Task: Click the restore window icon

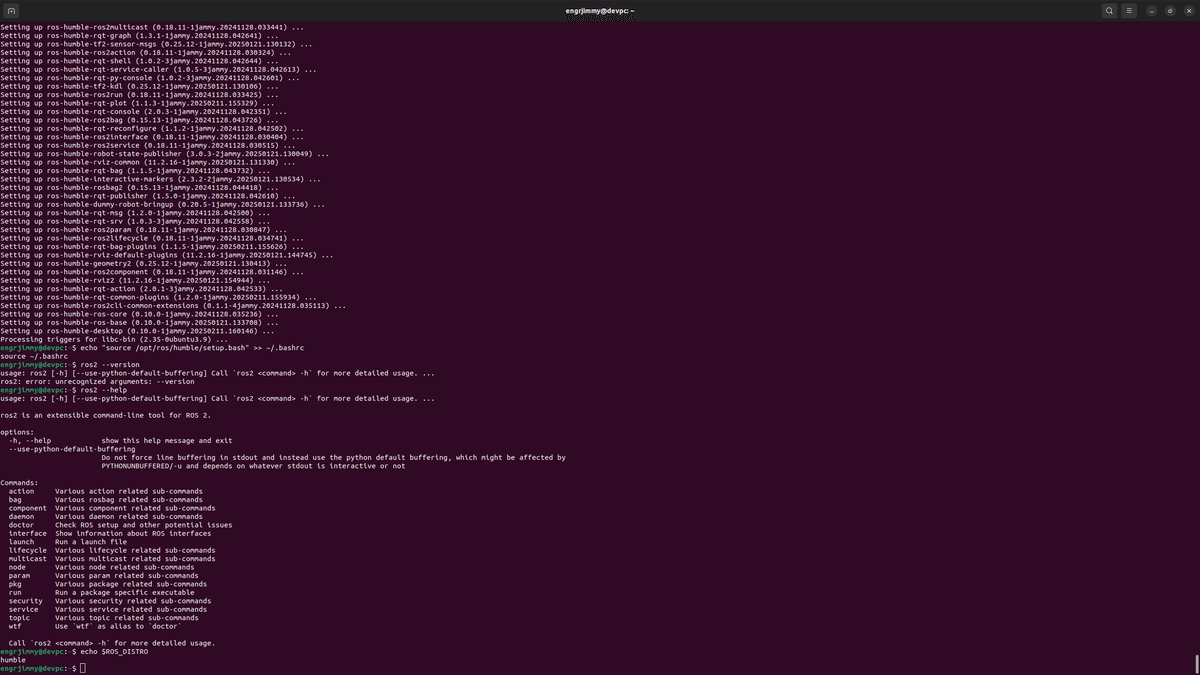Action: click(1170, 10)
